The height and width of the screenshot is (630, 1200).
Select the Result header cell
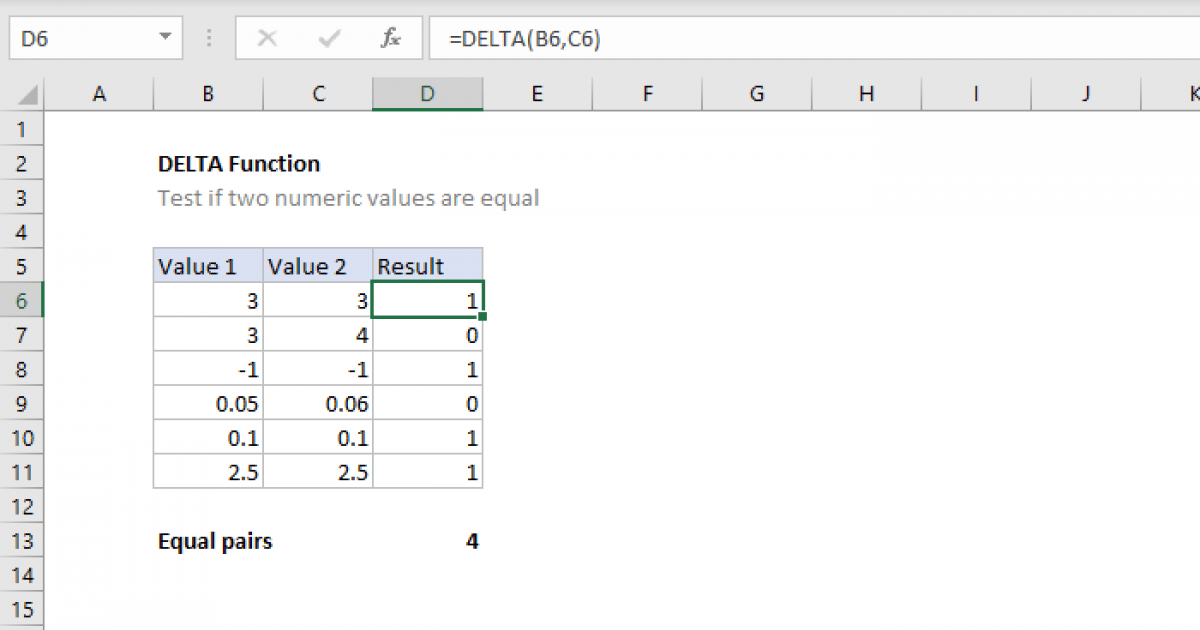pos(427,266)
